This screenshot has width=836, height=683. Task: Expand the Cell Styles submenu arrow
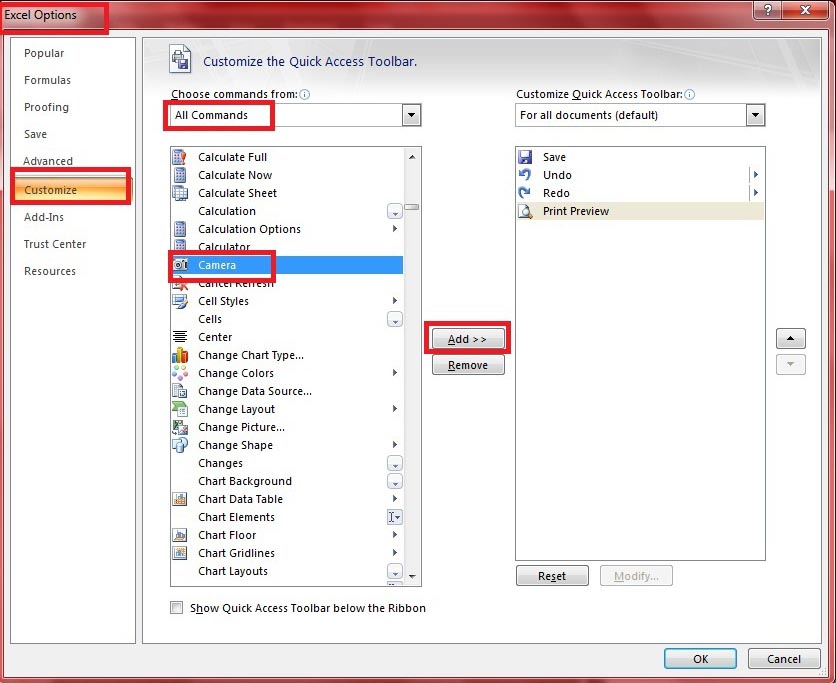(x=395, y=301)
